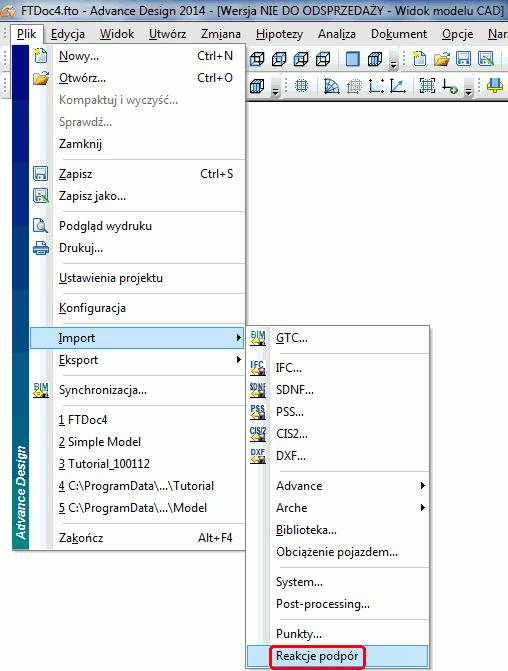508x671 pixels.
Task: Select the third cube view icon in toolbar
Action: [300, 59]
